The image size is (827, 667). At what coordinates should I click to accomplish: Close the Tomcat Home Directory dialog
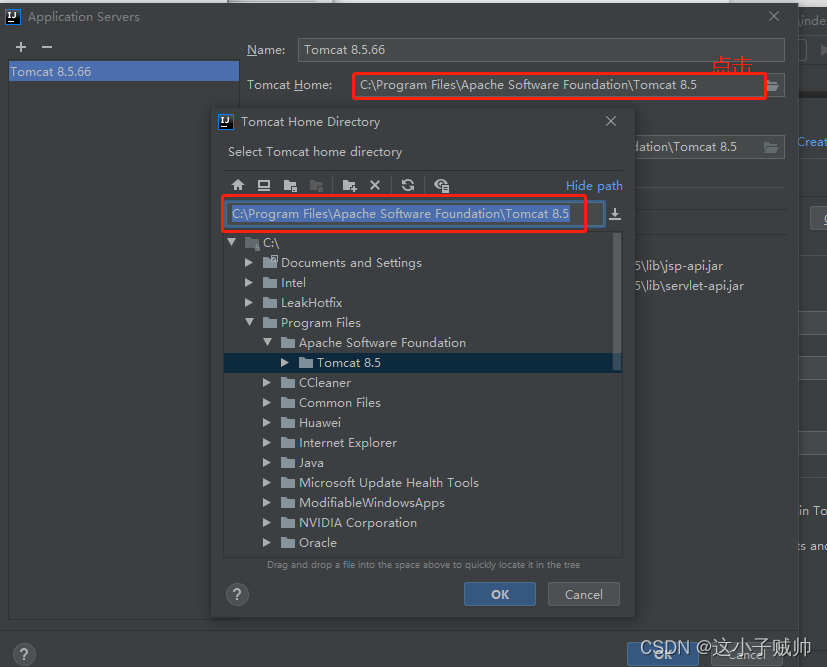point(611,121)
